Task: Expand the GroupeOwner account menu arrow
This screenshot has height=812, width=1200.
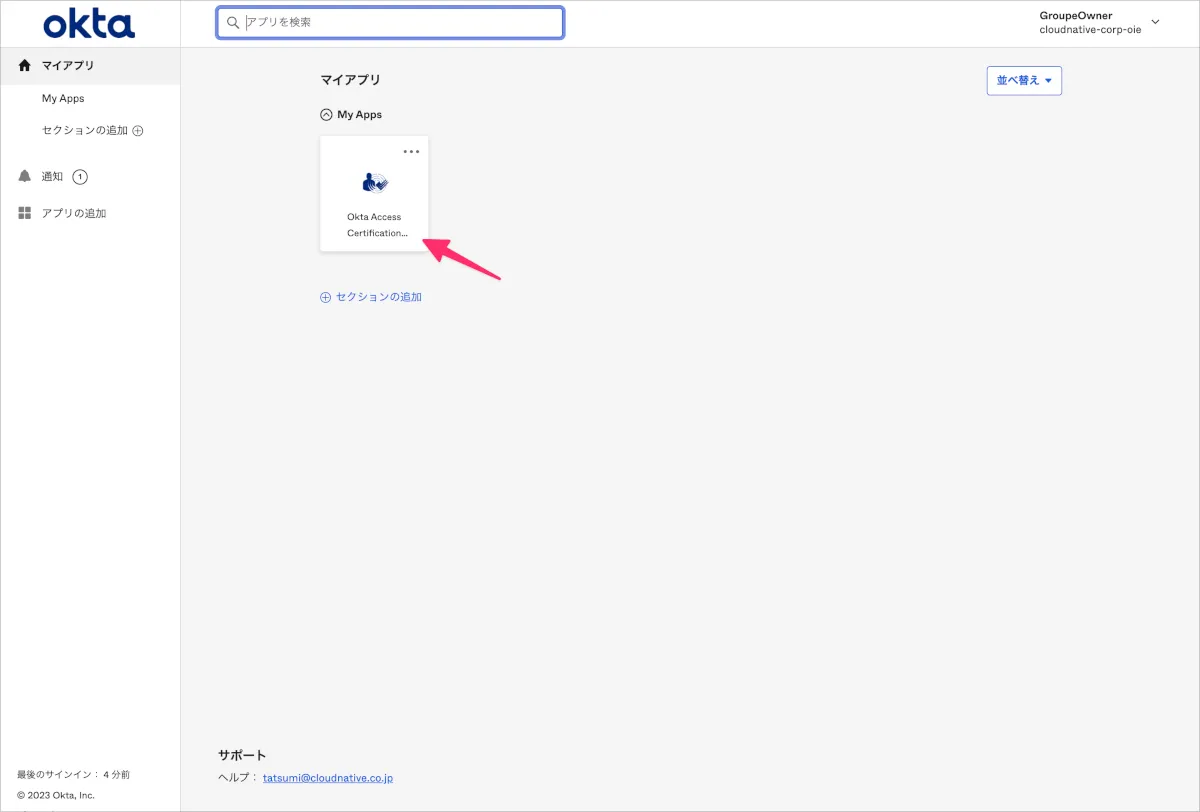Action: coord(1156,22)
